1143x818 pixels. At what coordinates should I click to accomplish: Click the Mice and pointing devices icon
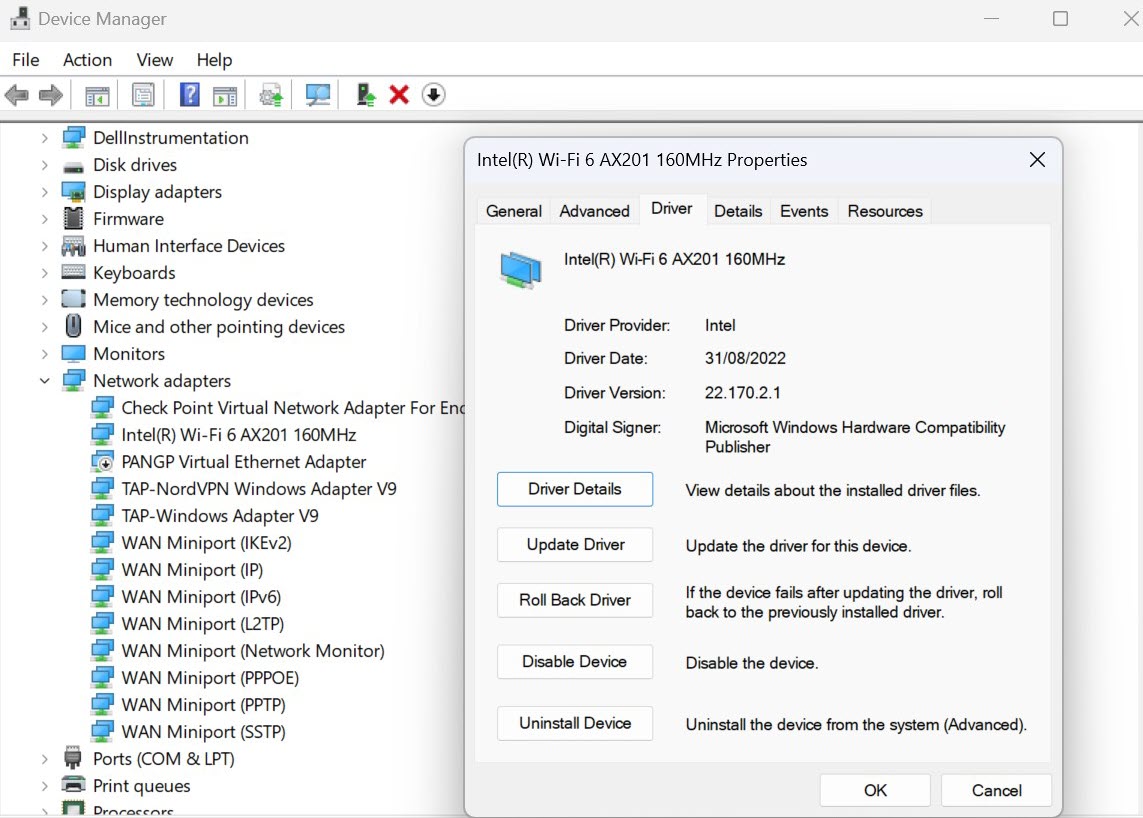point(74,326)
